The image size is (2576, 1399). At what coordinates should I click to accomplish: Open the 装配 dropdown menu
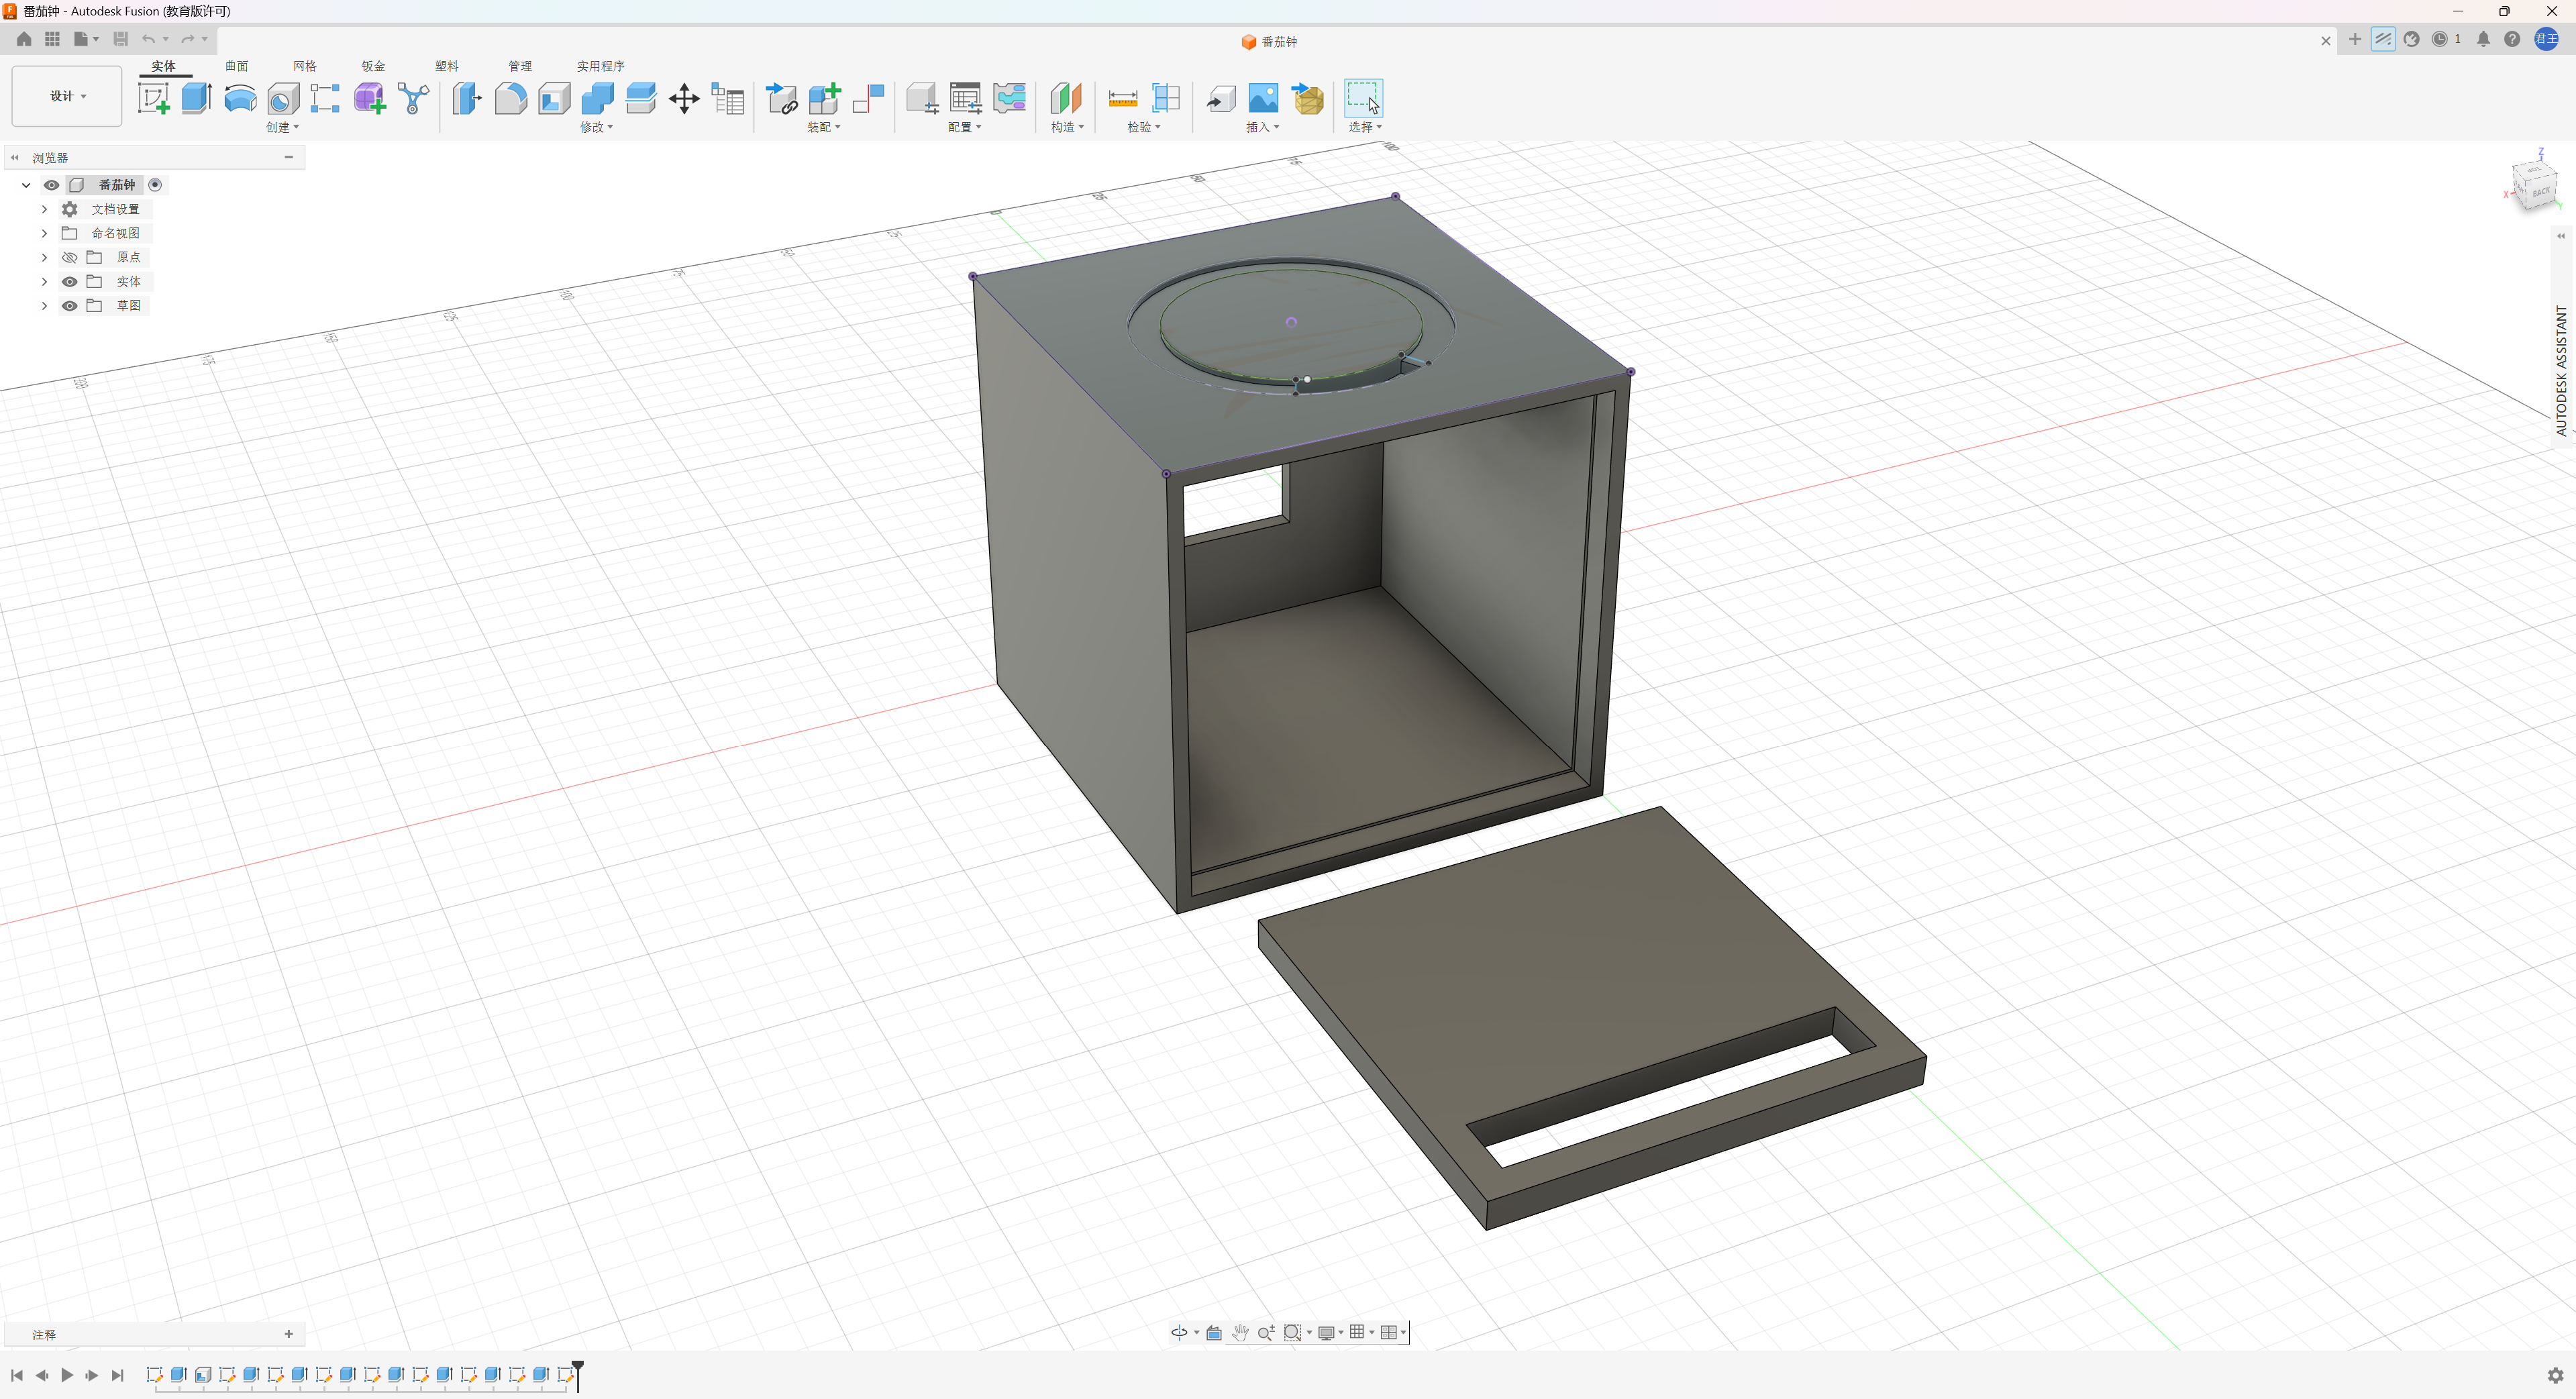tap(823, 127)
